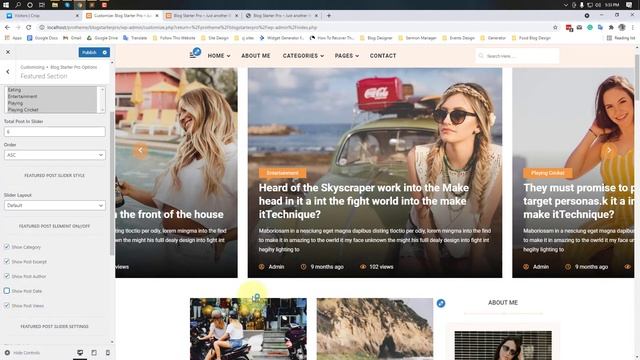Click the customizer sidebar scrollbar

[112, 184]
